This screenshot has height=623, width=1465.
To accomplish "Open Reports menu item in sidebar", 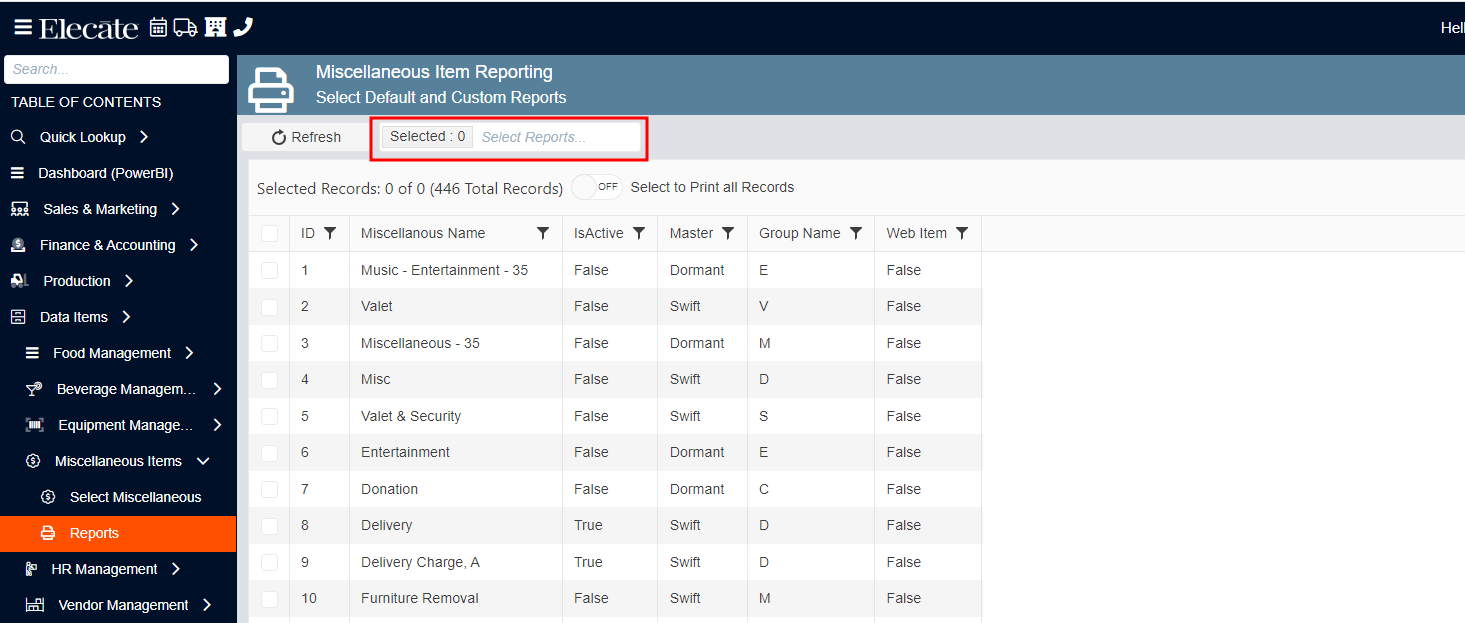I will [x=118, y=533].
